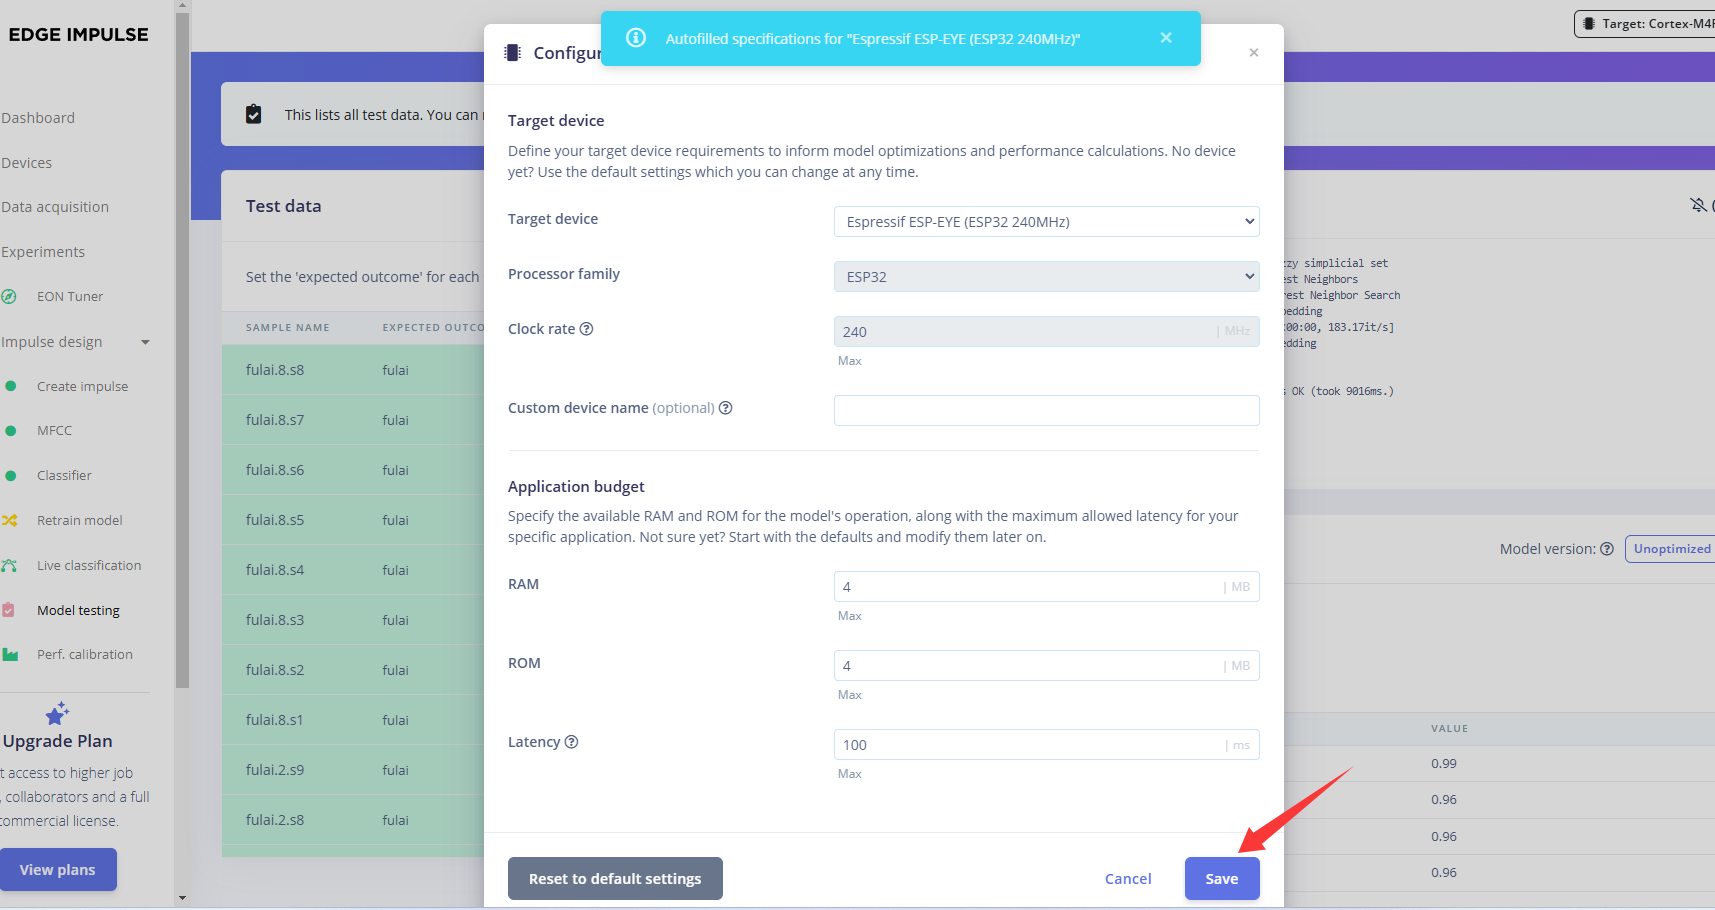The width and height of the screenshot is (1715, 910).
Task: Go to Live classification page
Action: pos(89,565)
